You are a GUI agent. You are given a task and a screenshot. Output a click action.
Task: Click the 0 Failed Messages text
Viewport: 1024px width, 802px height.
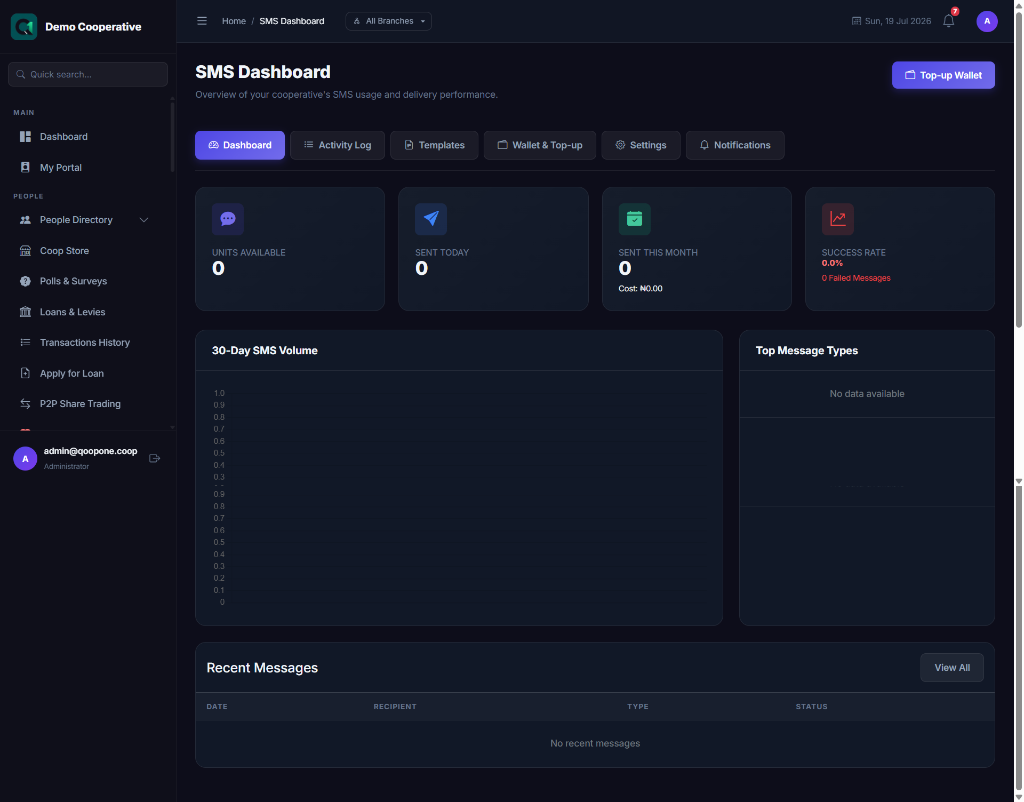[856, 278]
